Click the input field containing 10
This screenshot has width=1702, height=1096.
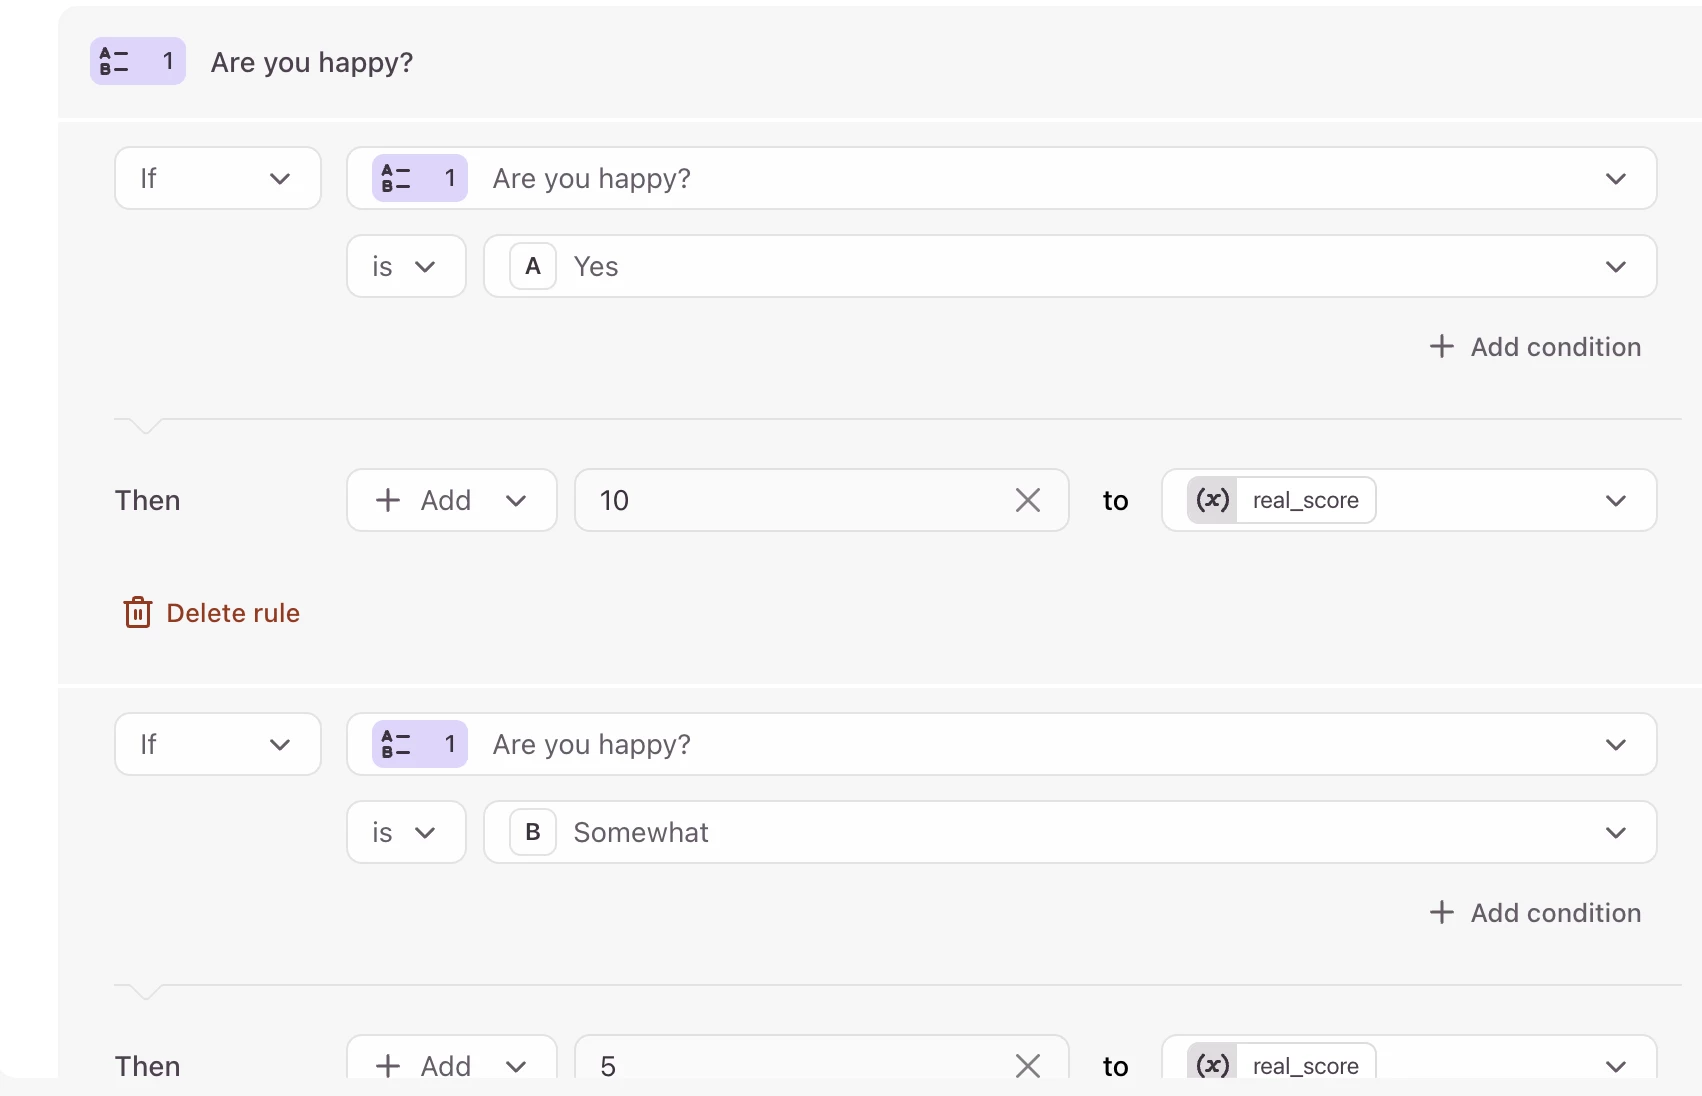[790, 500]
